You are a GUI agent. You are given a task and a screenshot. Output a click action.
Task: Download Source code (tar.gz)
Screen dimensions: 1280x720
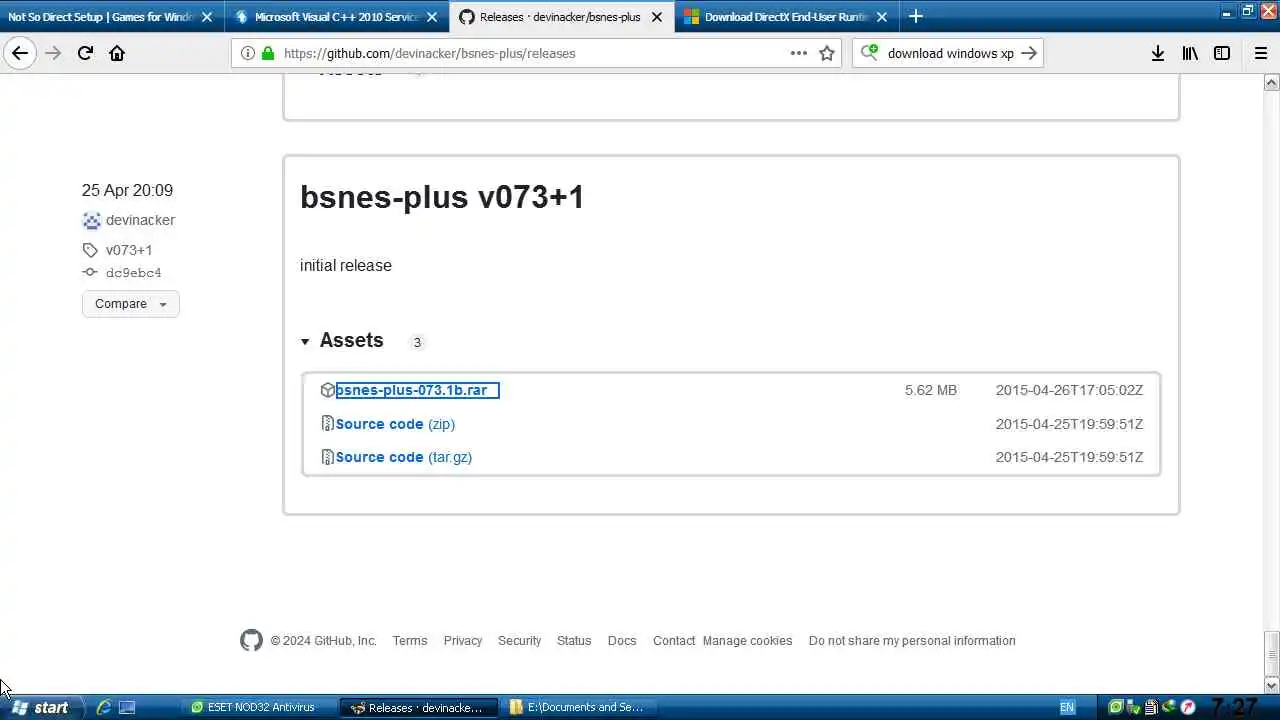403,457
